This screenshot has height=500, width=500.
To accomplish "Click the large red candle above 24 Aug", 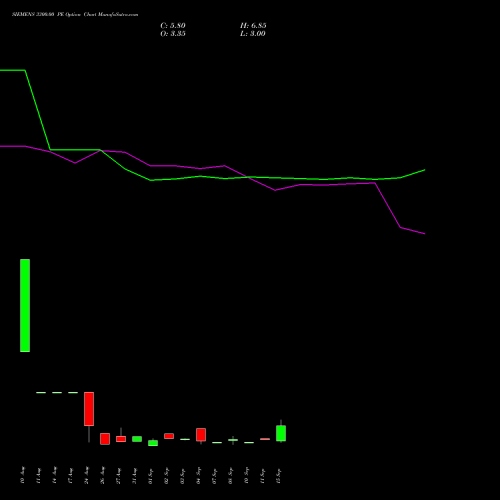I will (89, 409).
